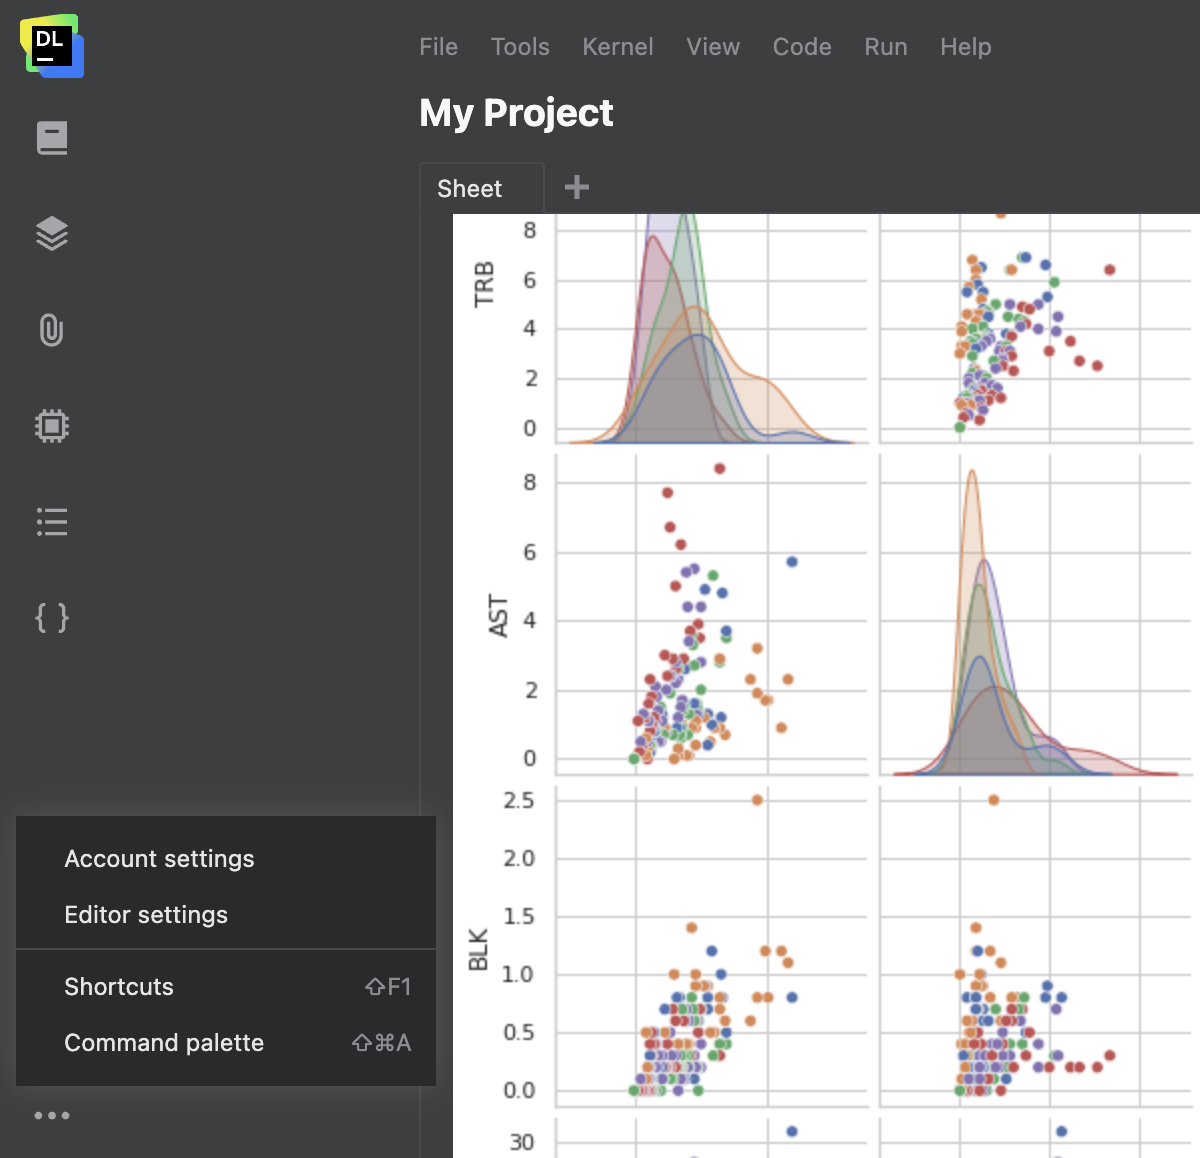Open the variables curly braces icon
1200x1158 pixels.
[52, 618]
